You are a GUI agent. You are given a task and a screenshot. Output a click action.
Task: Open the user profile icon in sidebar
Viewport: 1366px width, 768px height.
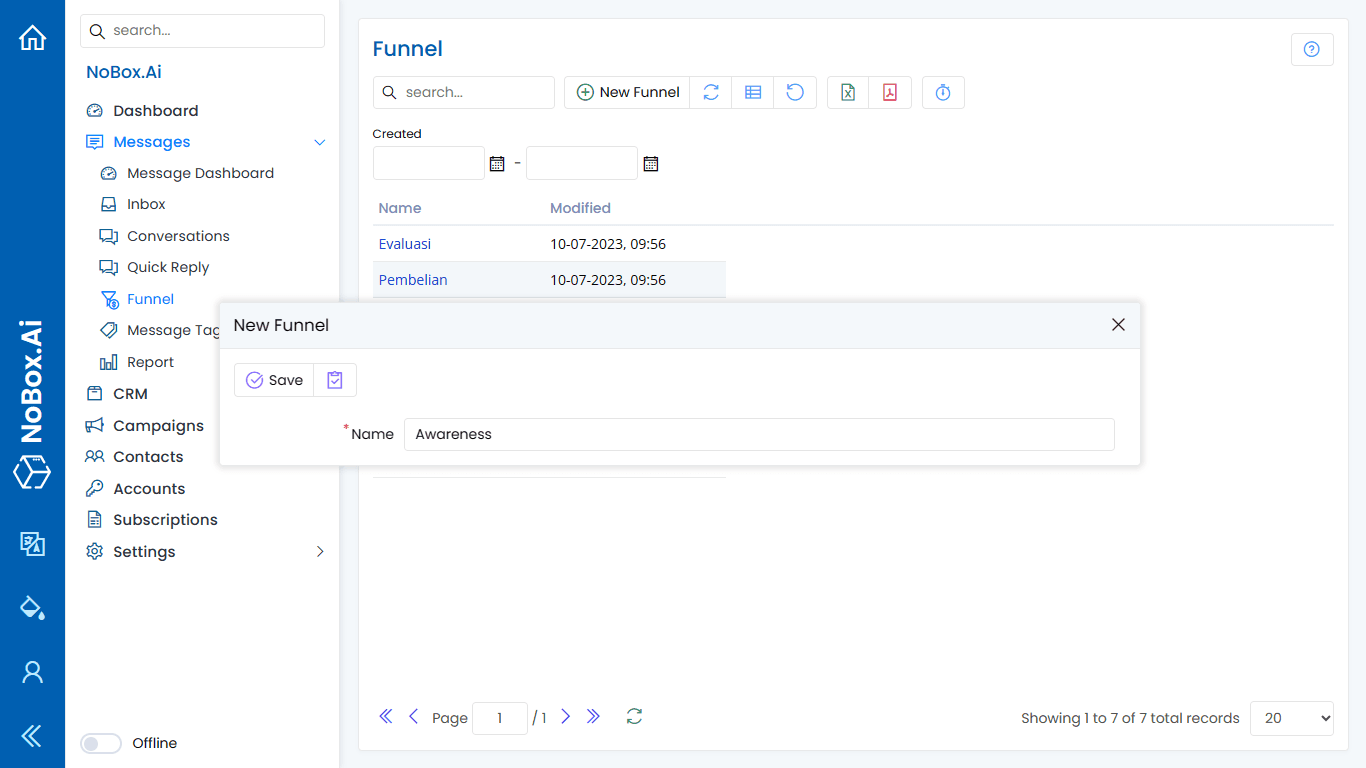point(32,672)
